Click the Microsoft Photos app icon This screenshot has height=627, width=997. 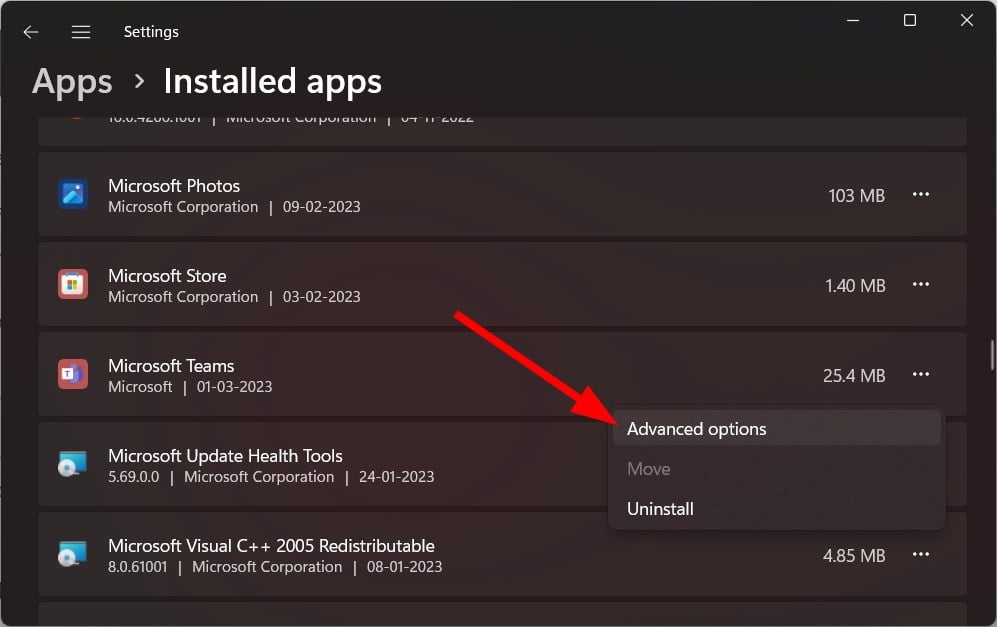[x=73, y=194]
